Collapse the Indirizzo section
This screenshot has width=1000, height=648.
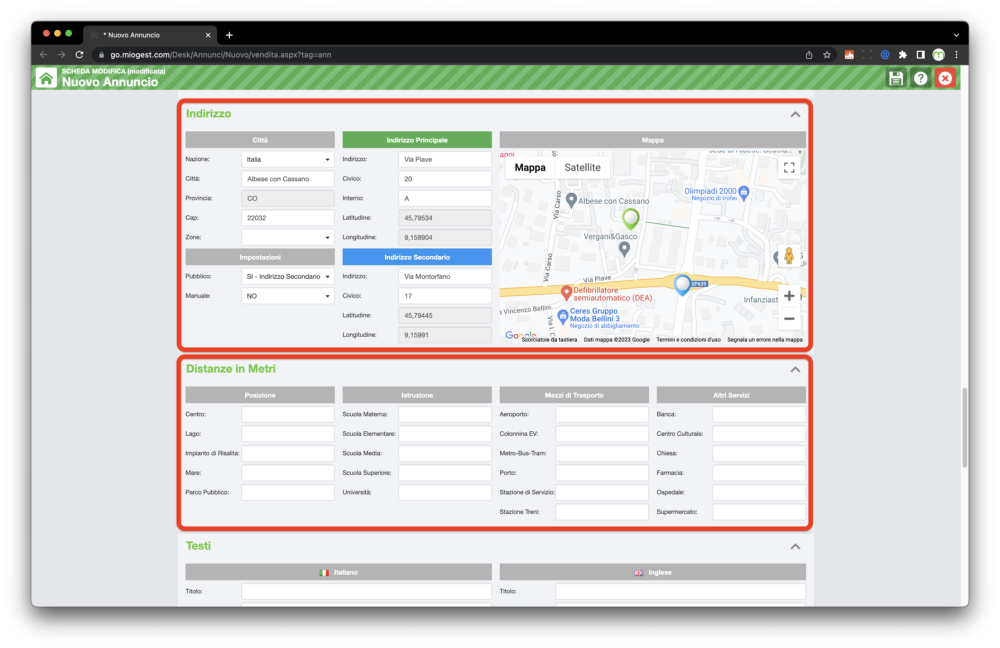pos(795,115)
